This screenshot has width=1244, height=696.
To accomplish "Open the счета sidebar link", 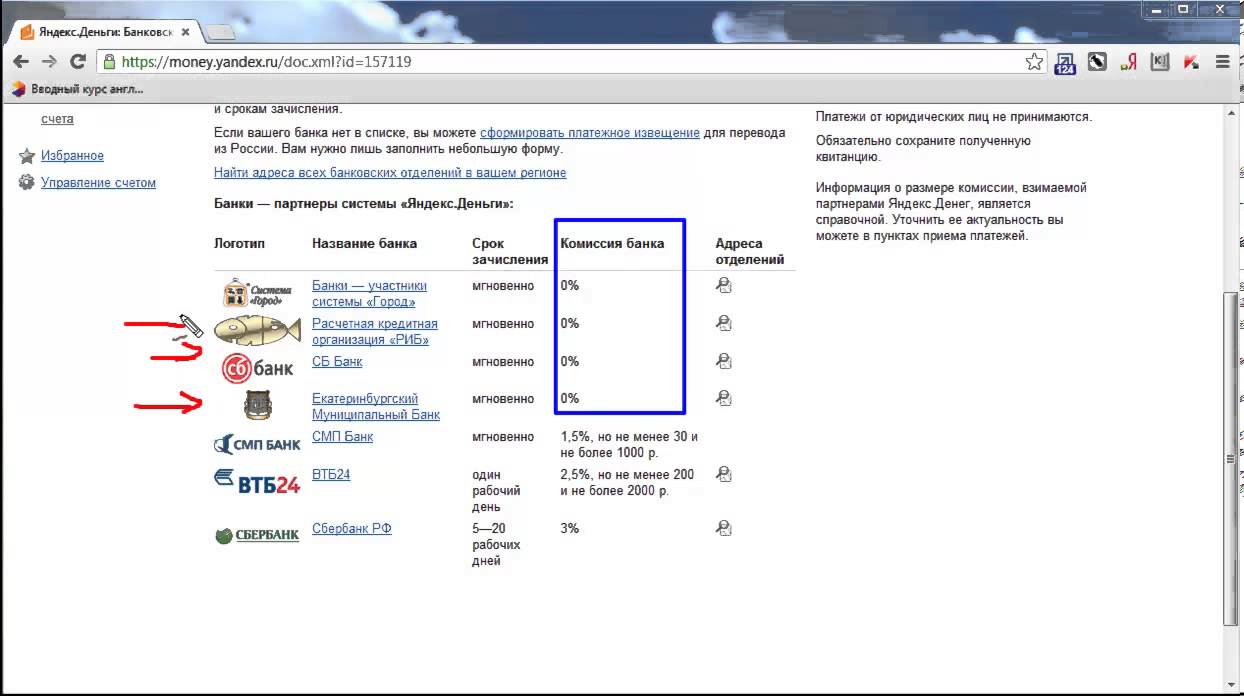I will (57, 119).
